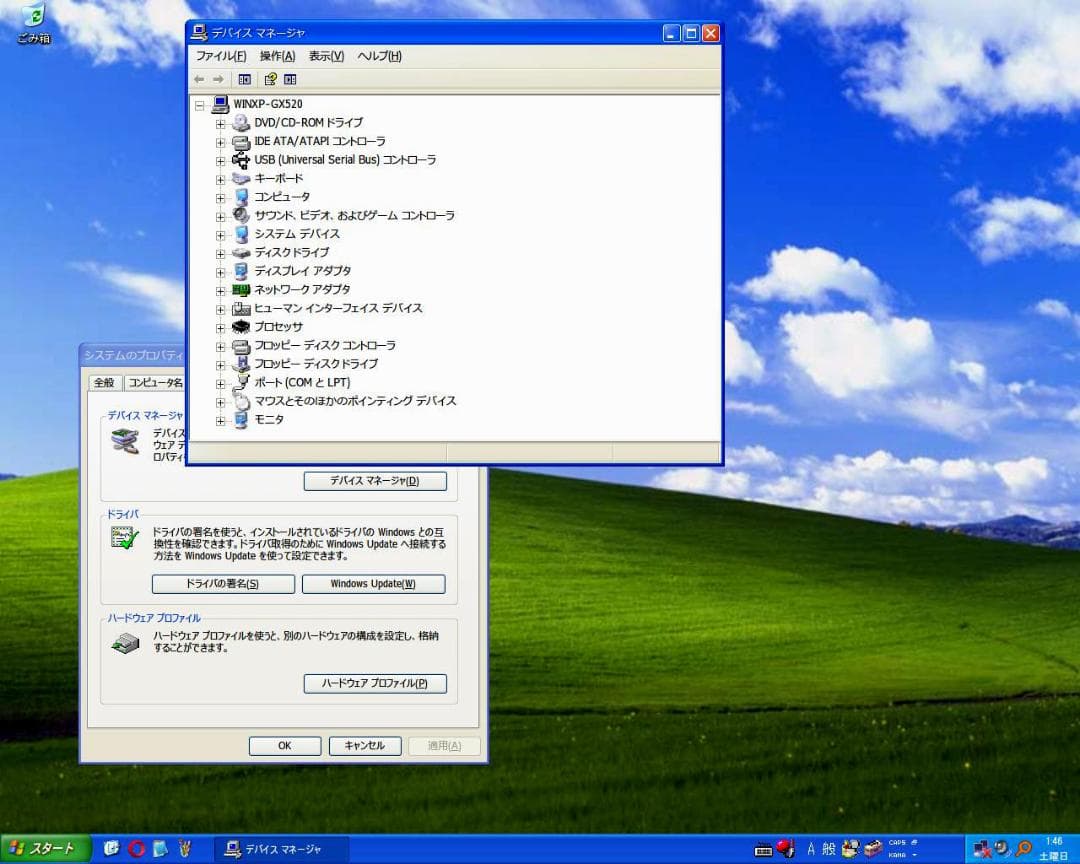
Task: Toggle the A input mode on the language bar
Action: (x=811, y=848)
